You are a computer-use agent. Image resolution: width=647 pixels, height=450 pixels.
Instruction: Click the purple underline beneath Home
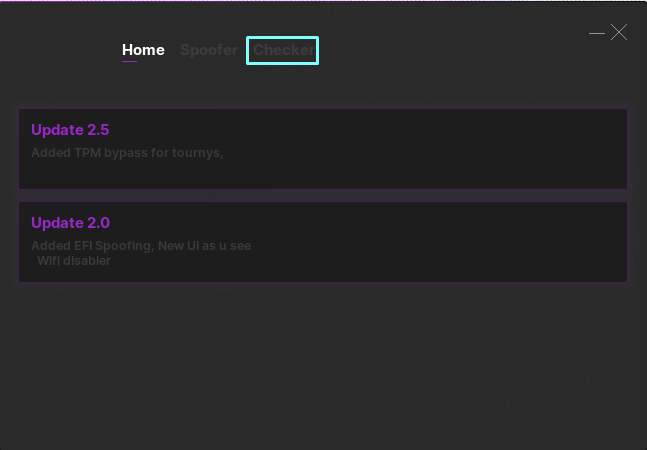coord(129,62)
